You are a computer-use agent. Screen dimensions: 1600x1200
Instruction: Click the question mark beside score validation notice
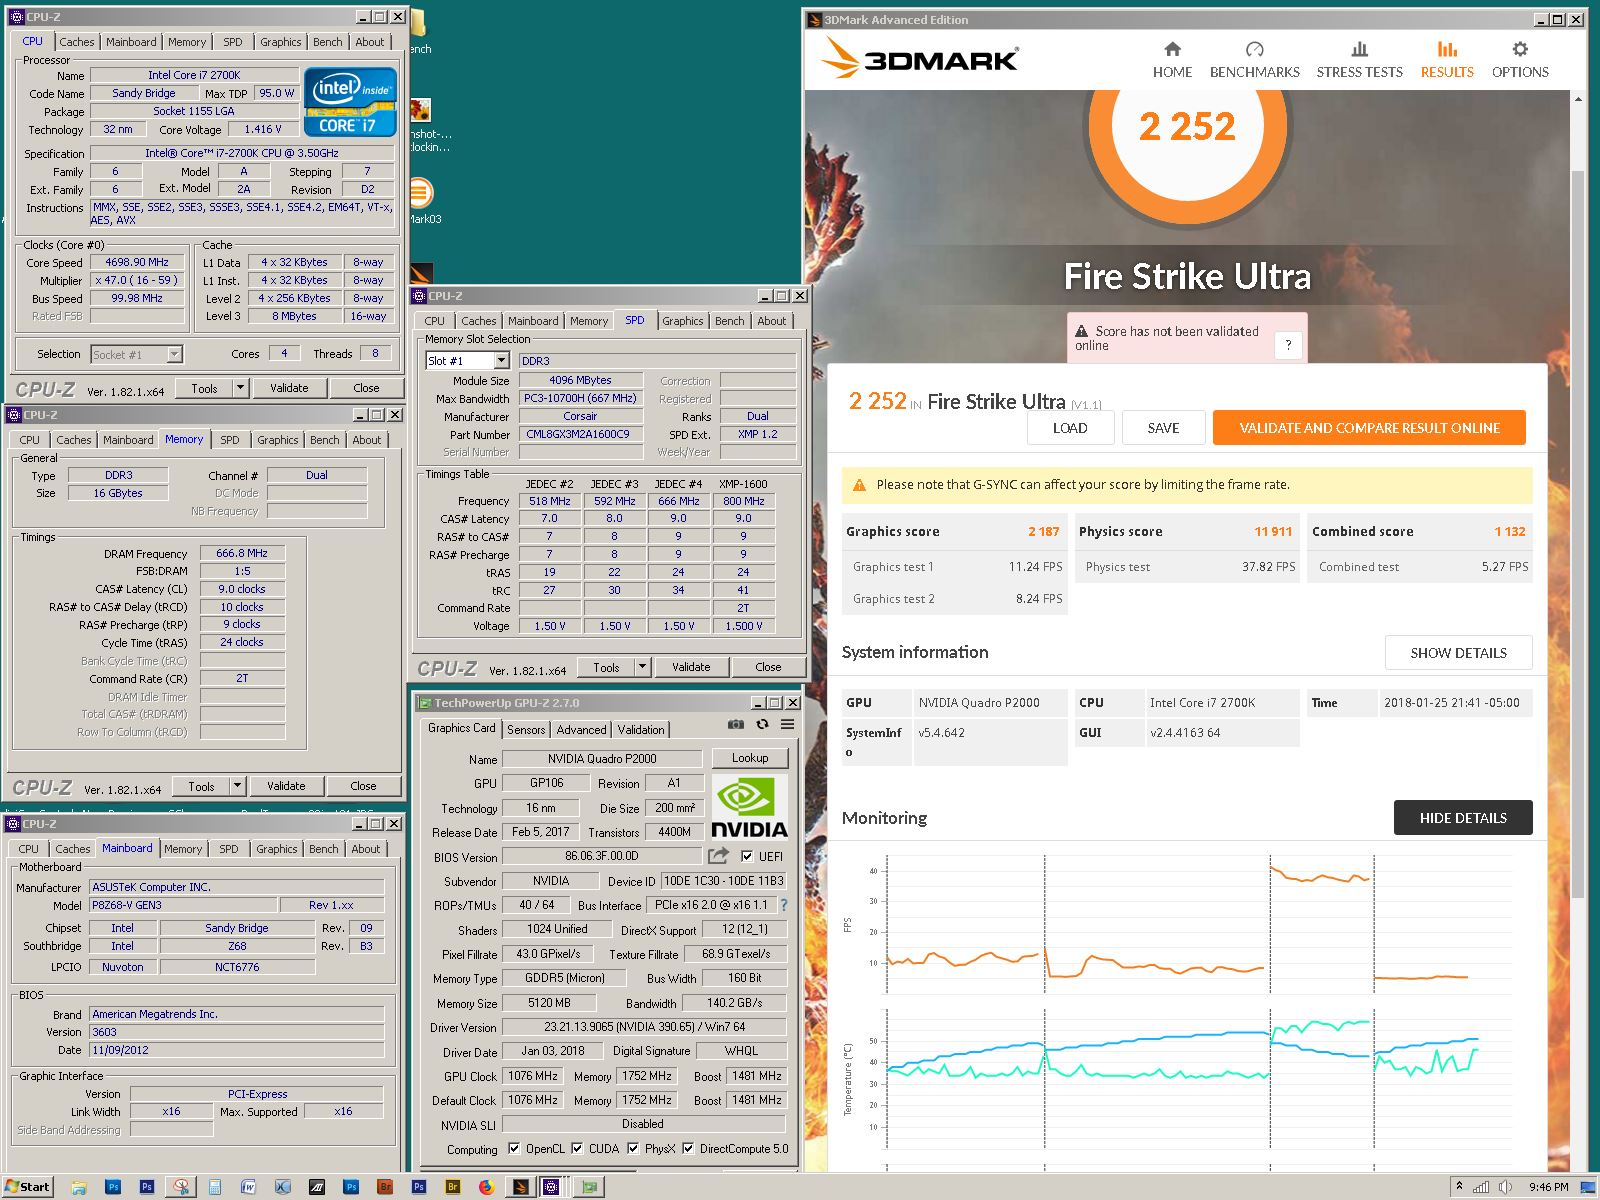point(1288,345)
